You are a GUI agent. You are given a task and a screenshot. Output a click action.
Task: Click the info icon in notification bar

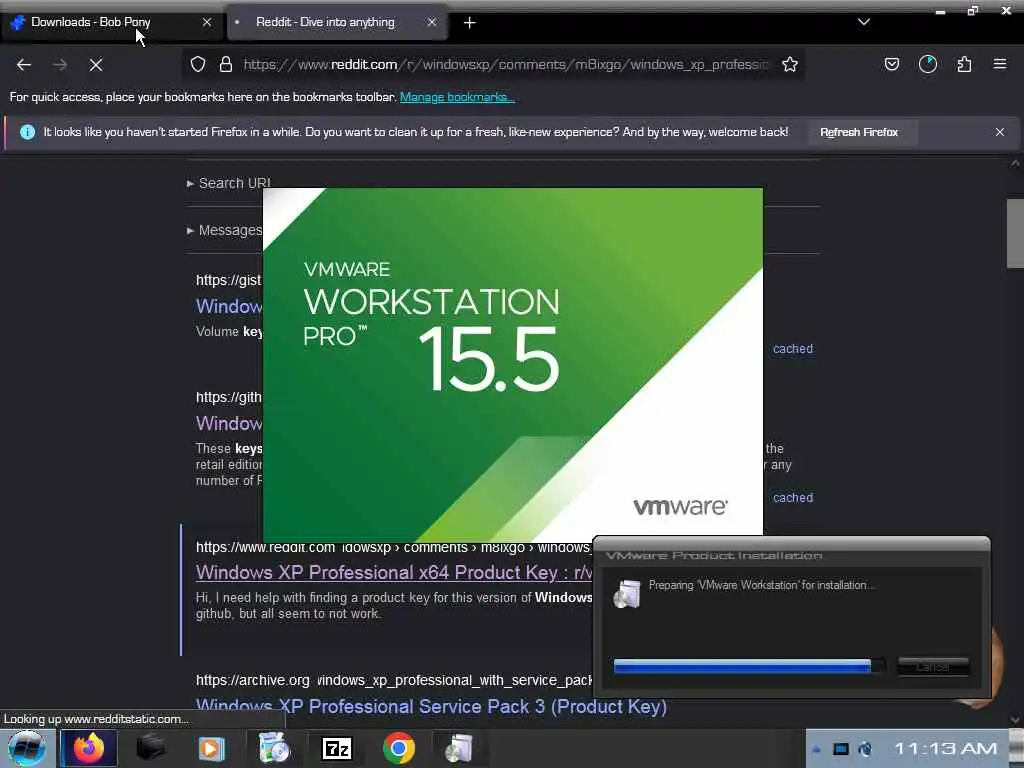[27, 132]
